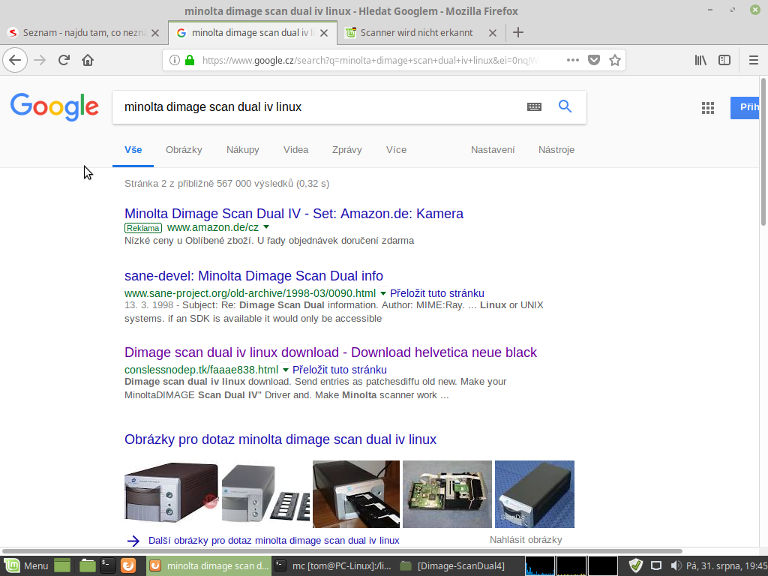Open the Linux Mint Menu
Screen dimensions: 768x576
(26, 566)
